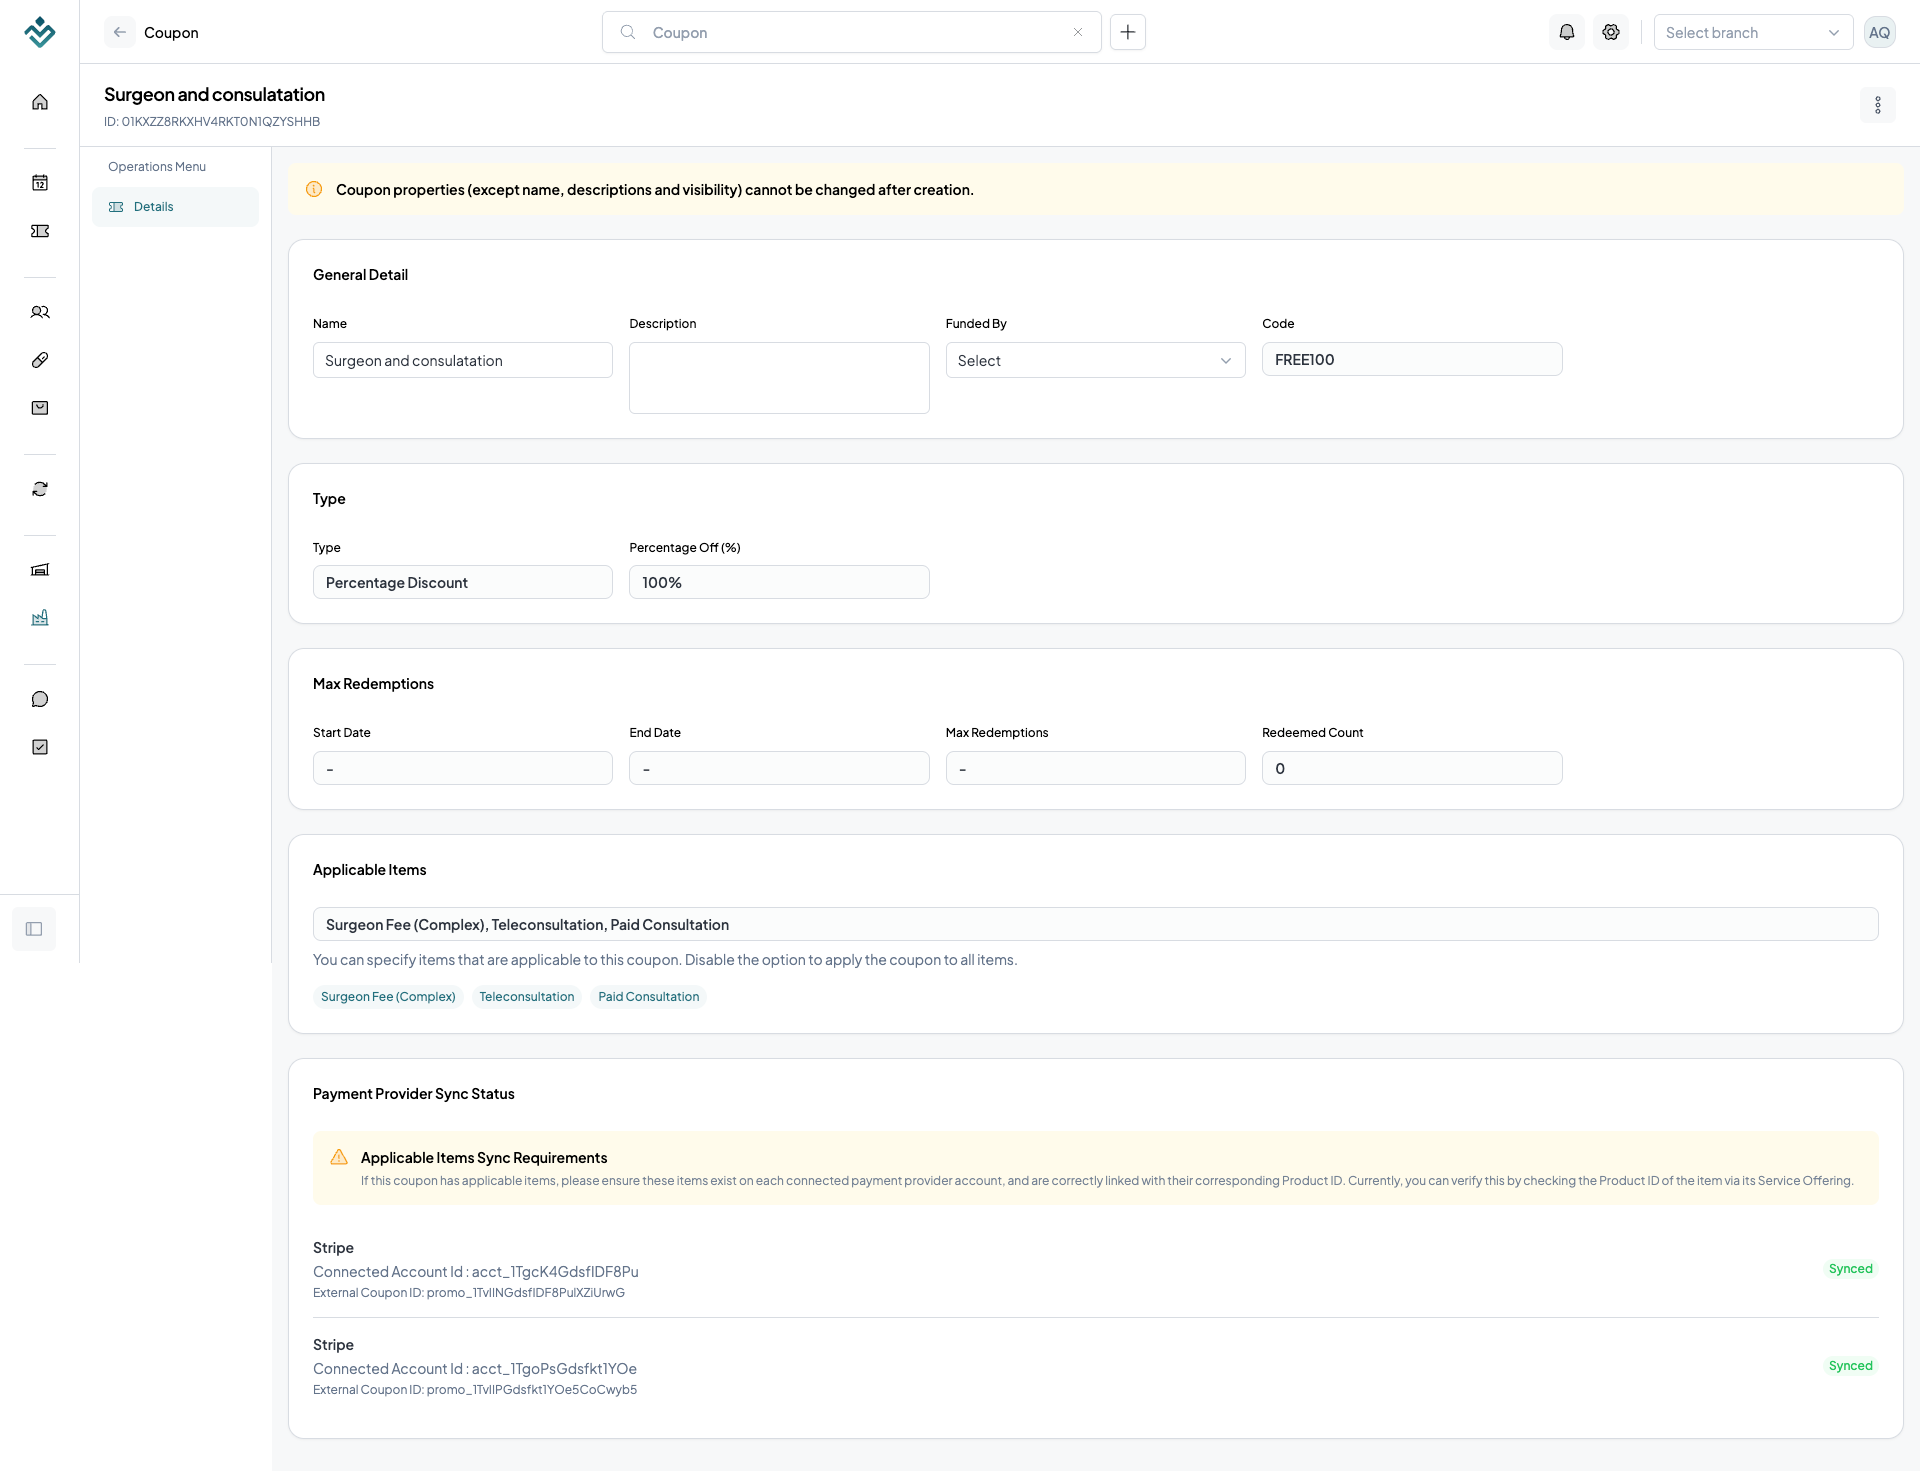Open the chat bubble sidebar icon

[40, 699]
